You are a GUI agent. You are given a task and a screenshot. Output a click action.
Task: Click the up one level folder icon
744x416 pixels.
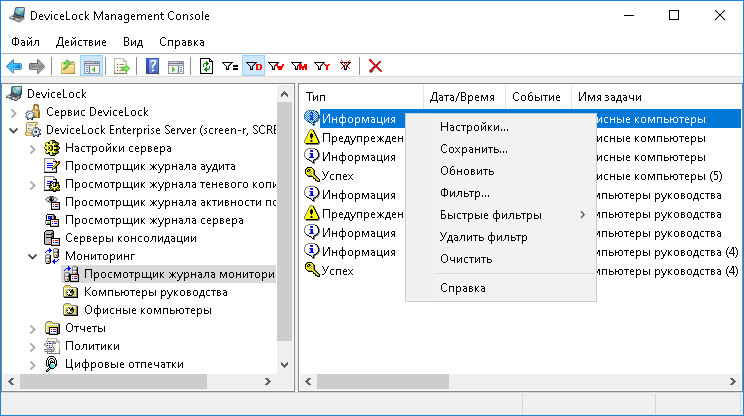(68, 67)
